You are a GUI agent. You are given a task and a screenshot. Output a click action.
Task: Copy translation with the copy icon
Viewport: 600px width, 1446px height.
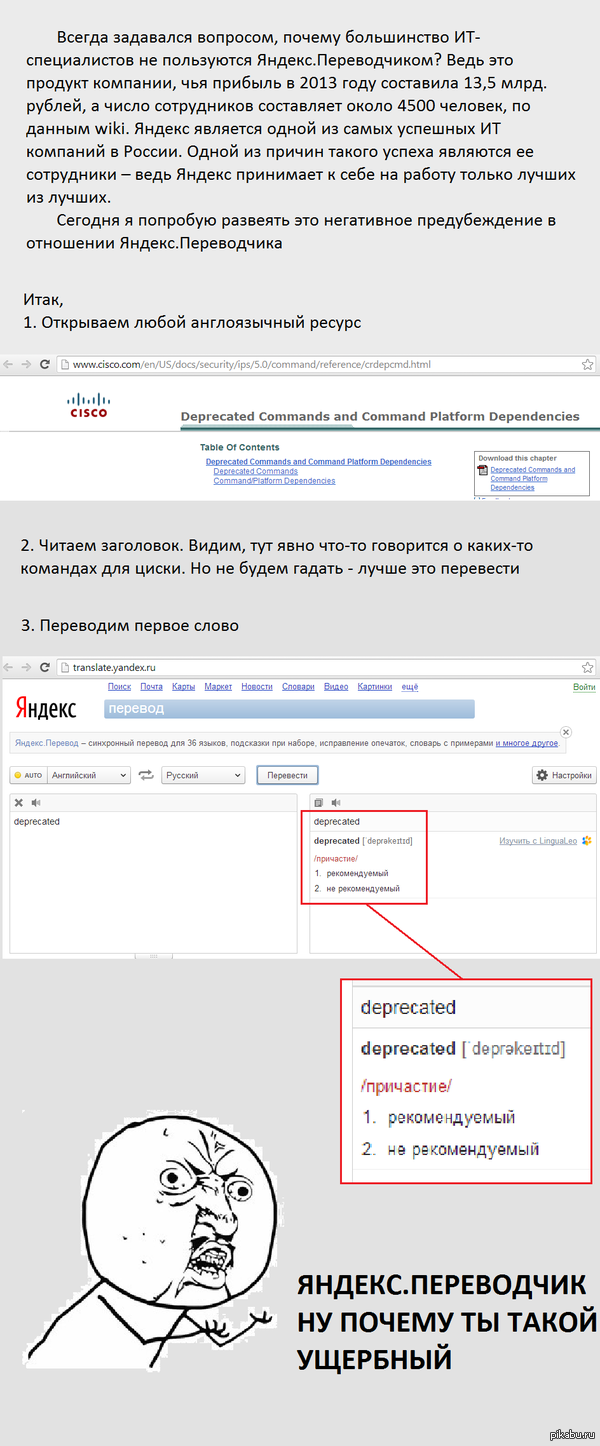[318, 802]
